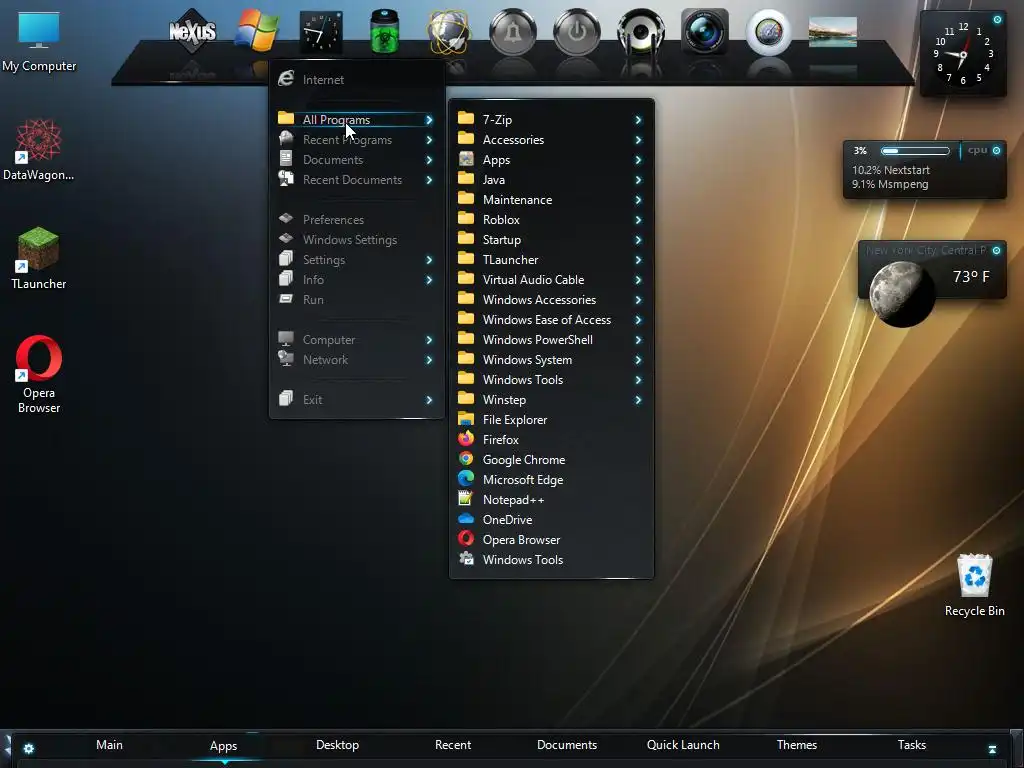Switch to the Main shelf tab
1024x768 pixels.
pyautogui.click(x=109, y=744)
